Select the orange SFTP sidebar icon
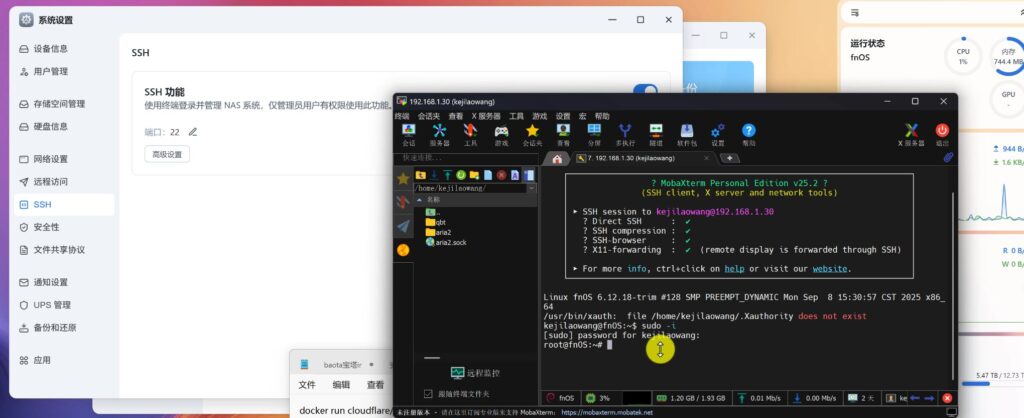The height and width of the screenshot is (418, 1024). click(x=403, y=249)
